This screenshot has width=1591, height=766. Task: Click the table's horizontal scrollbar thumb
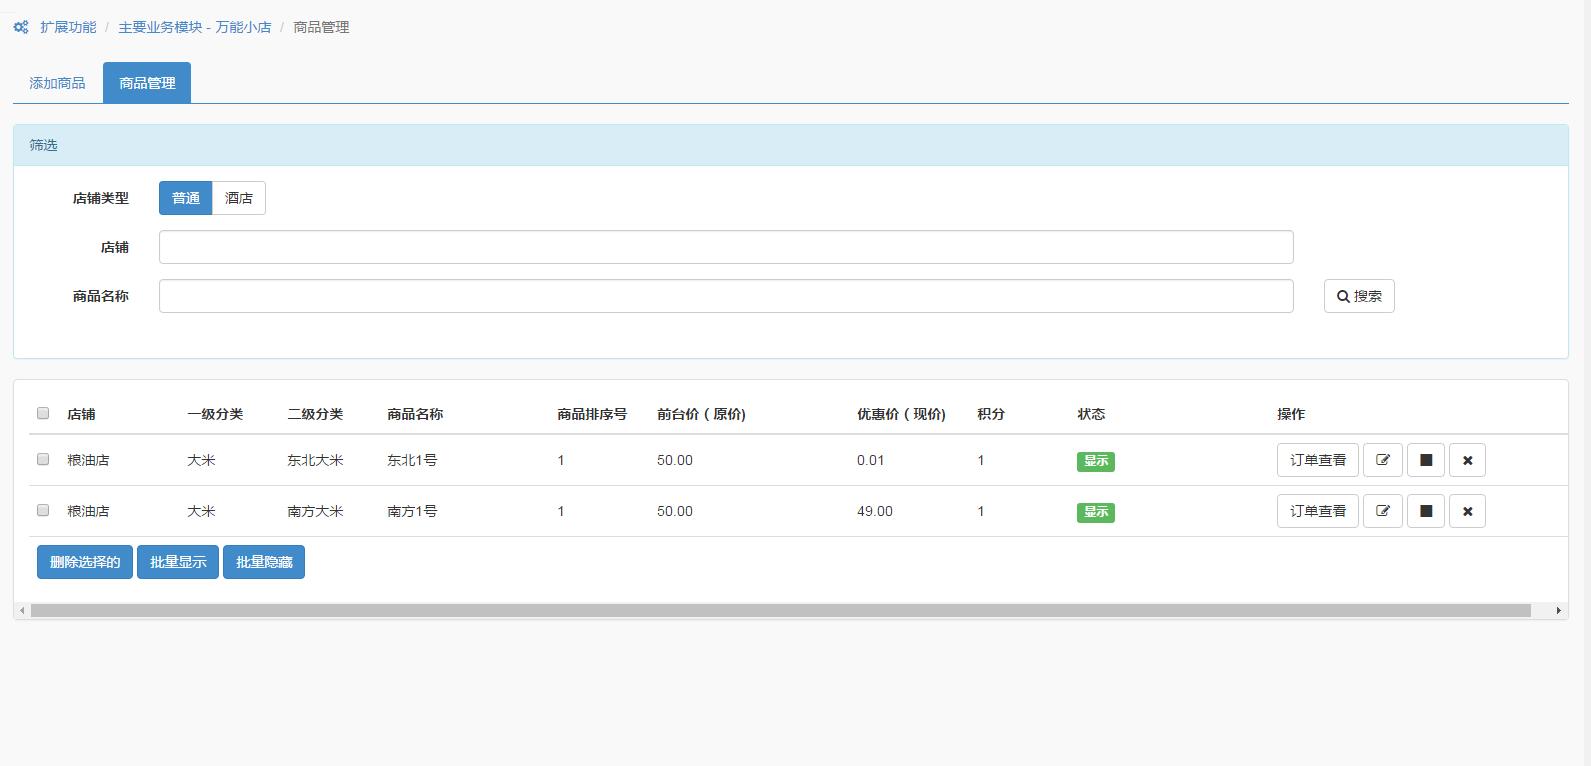coord(781,610)
